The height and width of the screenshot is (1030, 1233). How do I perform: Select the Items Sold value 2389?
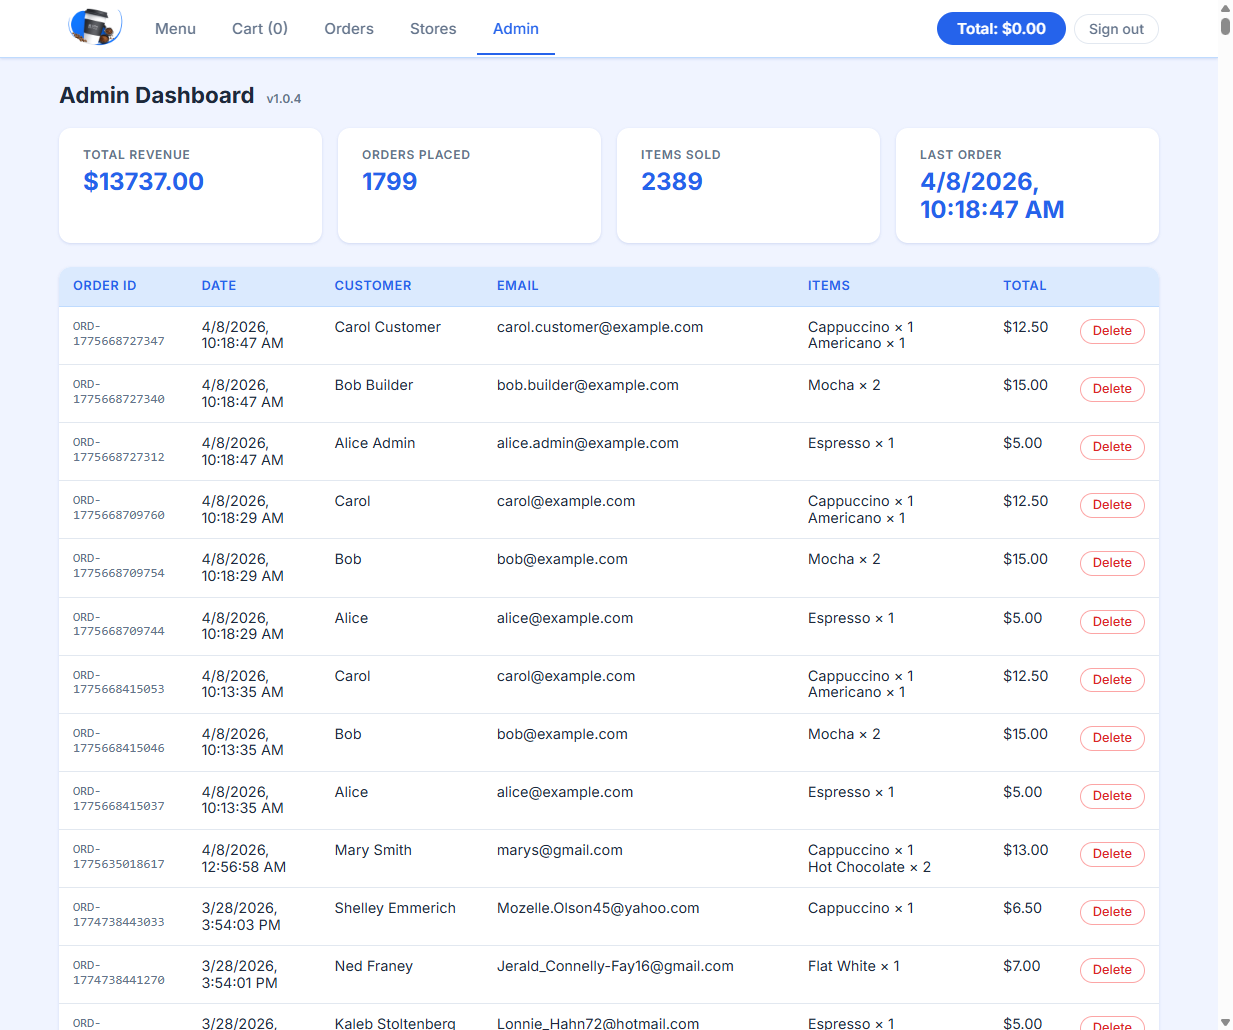(672, 182)
